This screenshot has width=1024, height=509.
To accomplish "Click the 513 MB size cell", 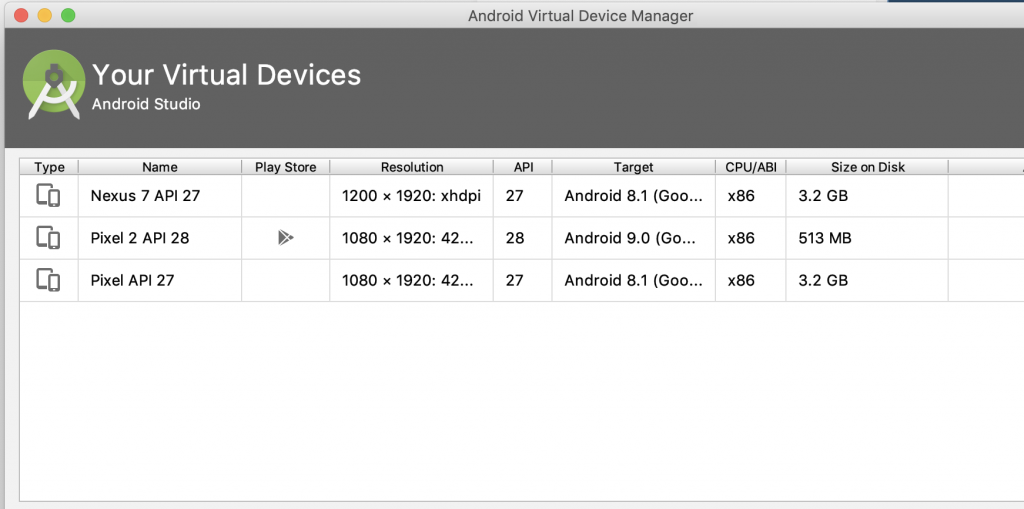I will pos(824,238).
